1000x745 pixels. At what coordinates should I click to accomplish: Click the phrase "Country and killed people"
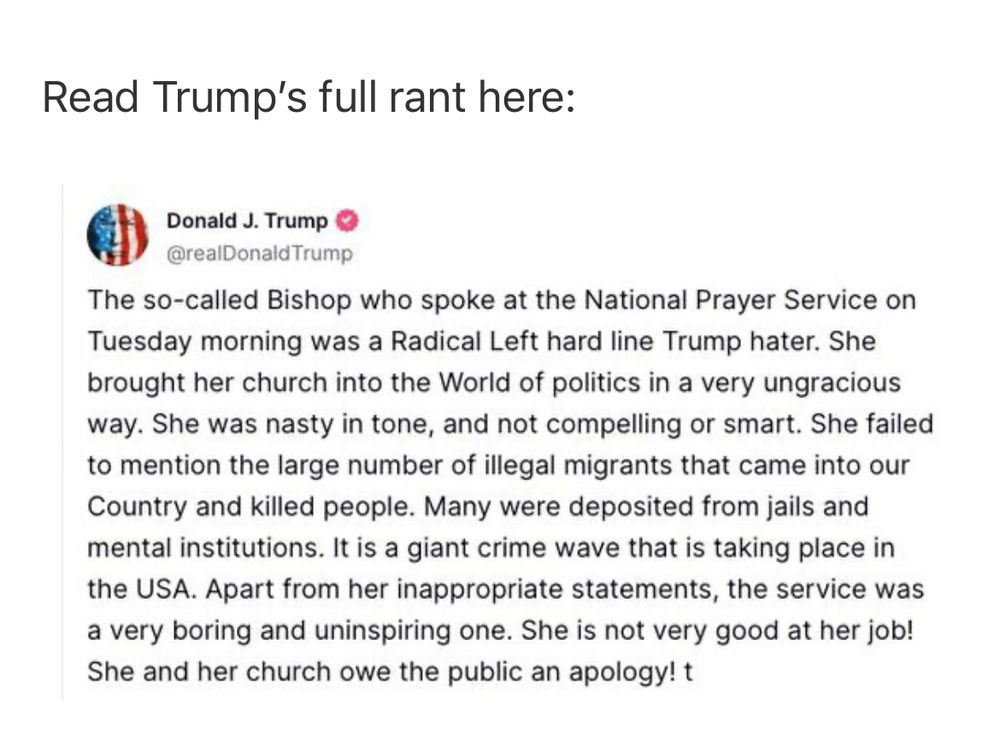click(x=251, y=506)
